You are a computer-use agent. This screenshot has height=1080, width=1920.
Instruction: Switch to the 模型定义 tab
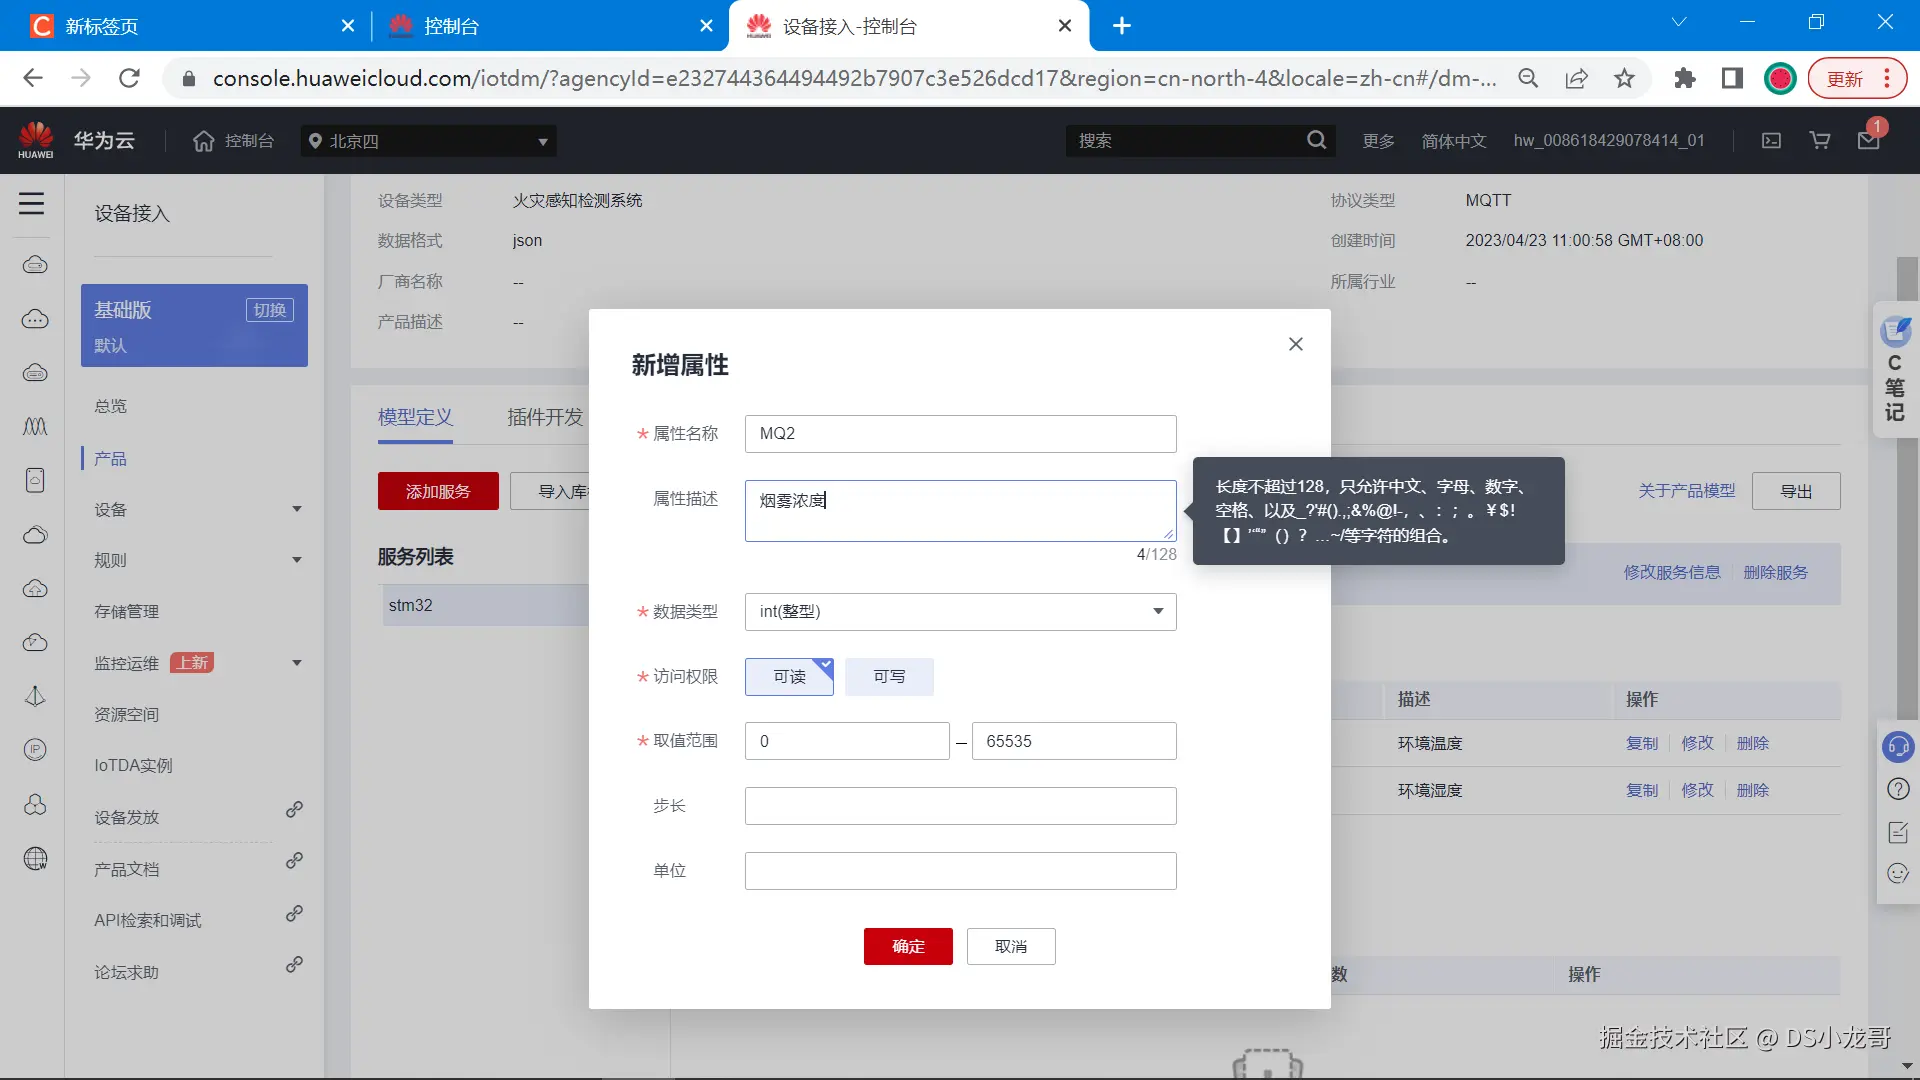(x=415, y=417)
